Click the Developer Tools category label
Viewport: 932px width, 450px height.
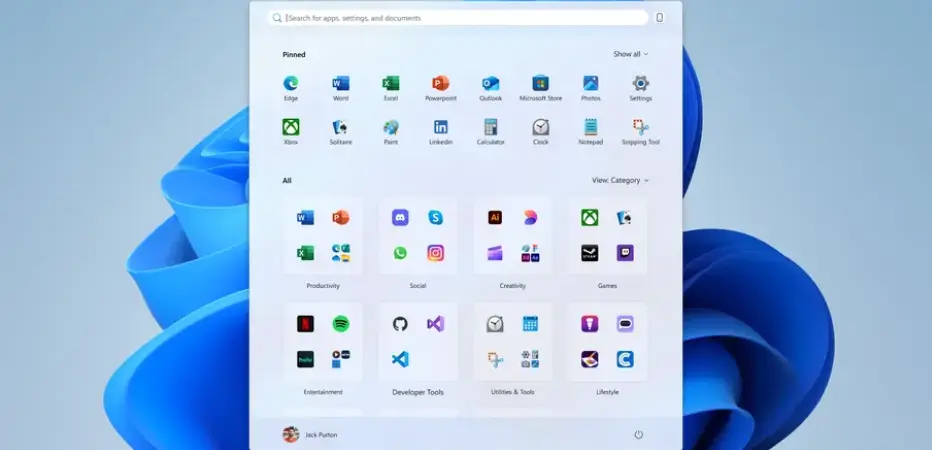418,392
